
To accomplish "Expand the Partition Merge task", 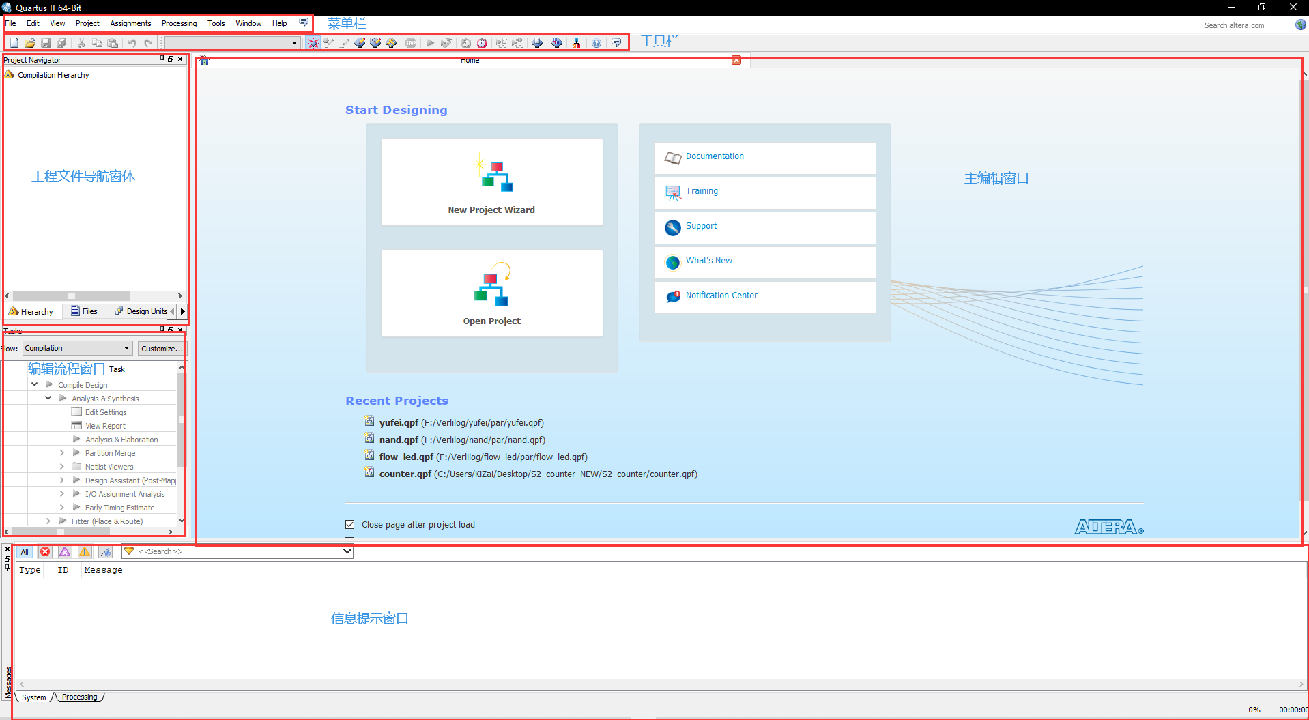I will point(62,453).
